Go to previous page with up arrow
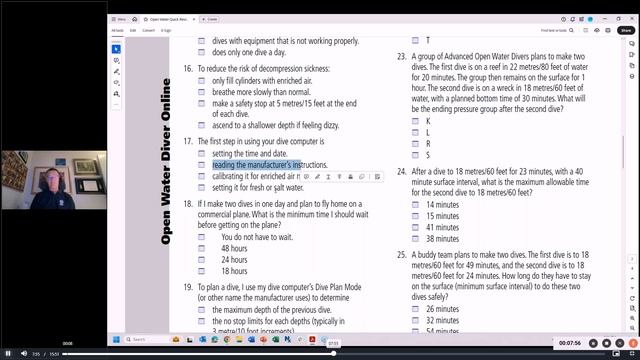 [632, 278]
